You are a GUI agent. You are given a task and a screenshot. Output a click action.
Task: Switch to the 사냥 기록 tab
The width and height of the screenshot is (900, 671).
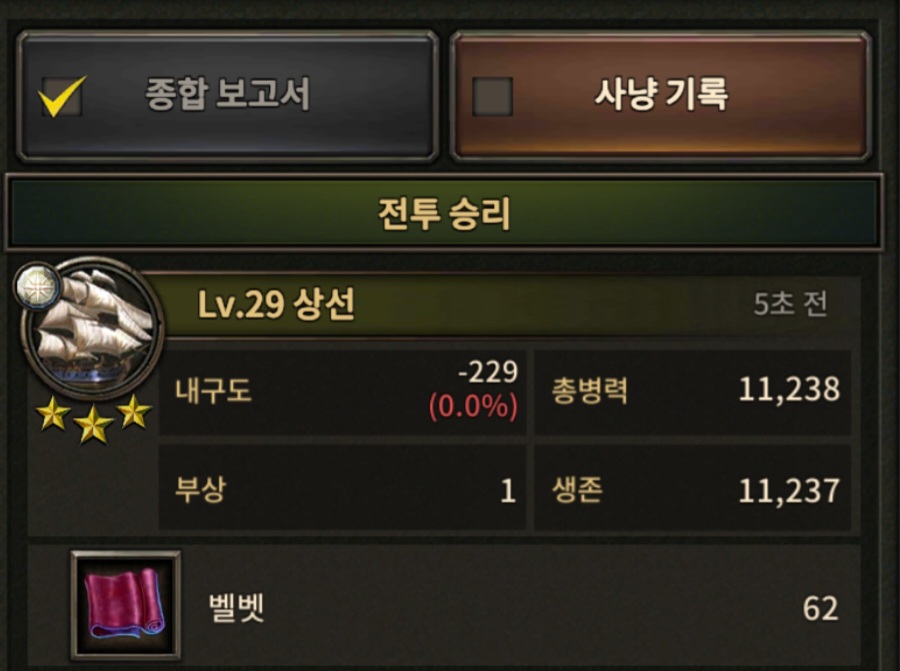661,96
